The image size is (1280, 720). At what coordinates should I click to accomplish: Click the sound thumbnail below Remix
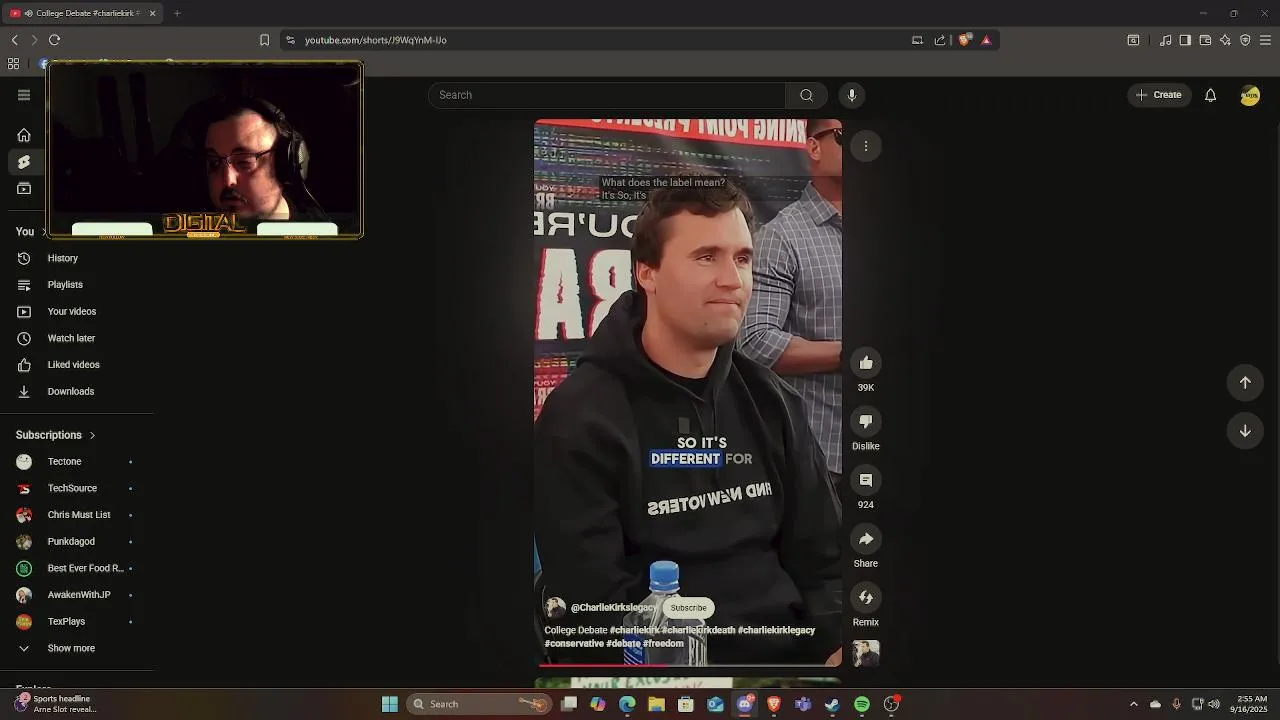click(866, 654)
